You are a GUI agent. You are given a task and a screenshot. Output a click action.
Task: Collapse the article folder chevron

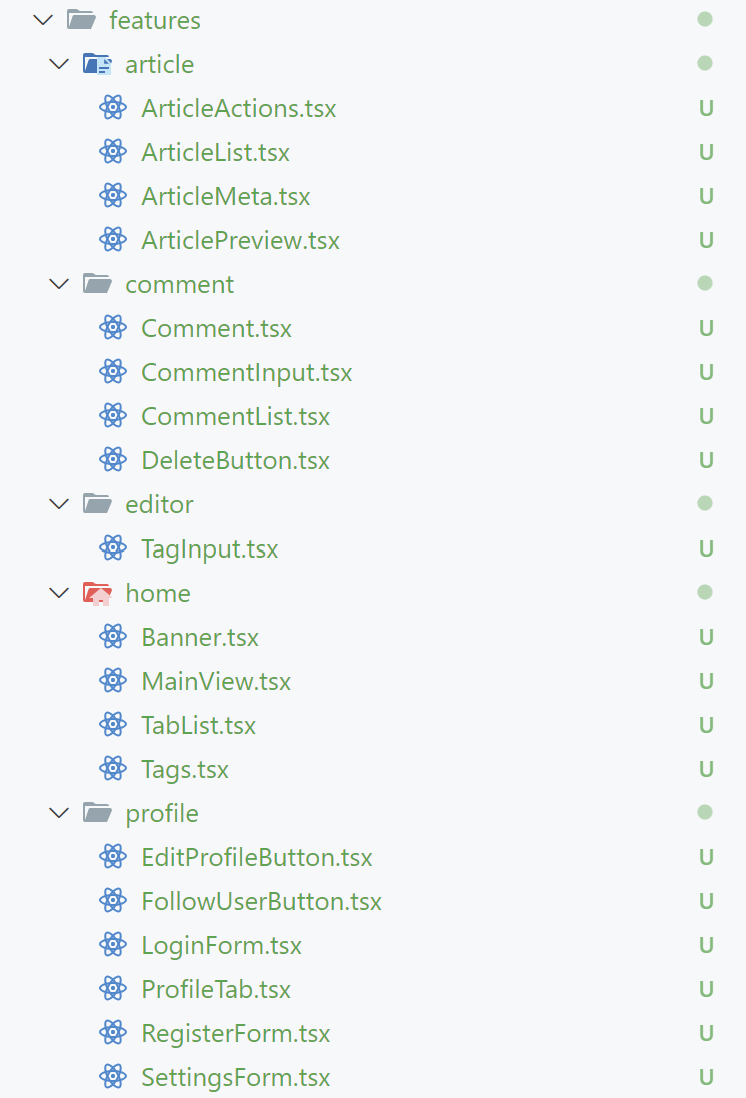tap(57, 65)
